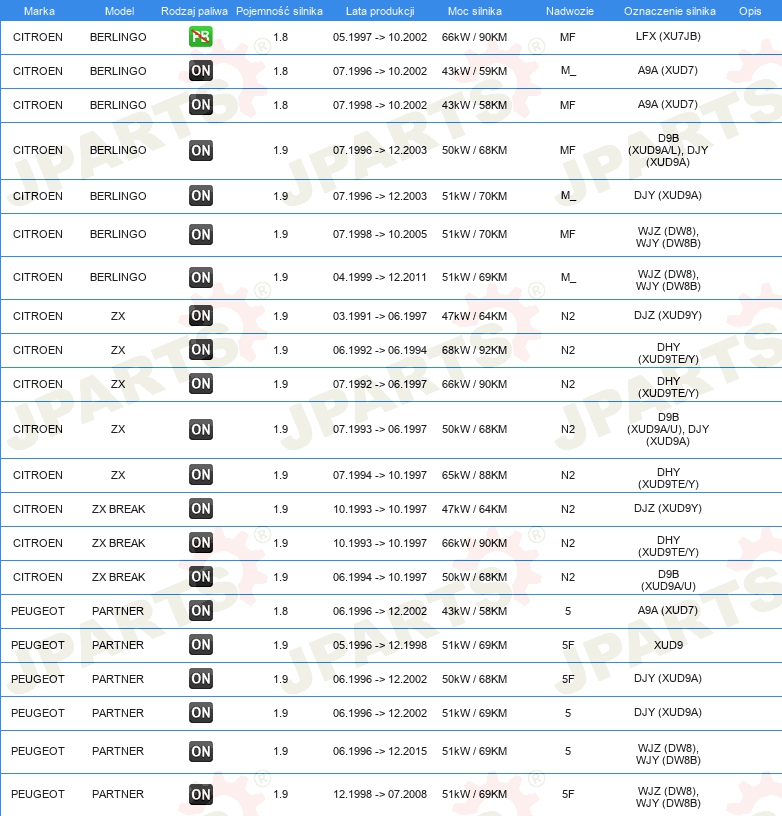The height and width of the screenshot is (816, 782).
Task: Select power value 43kW / 59KM
Action: coord(475,71)
